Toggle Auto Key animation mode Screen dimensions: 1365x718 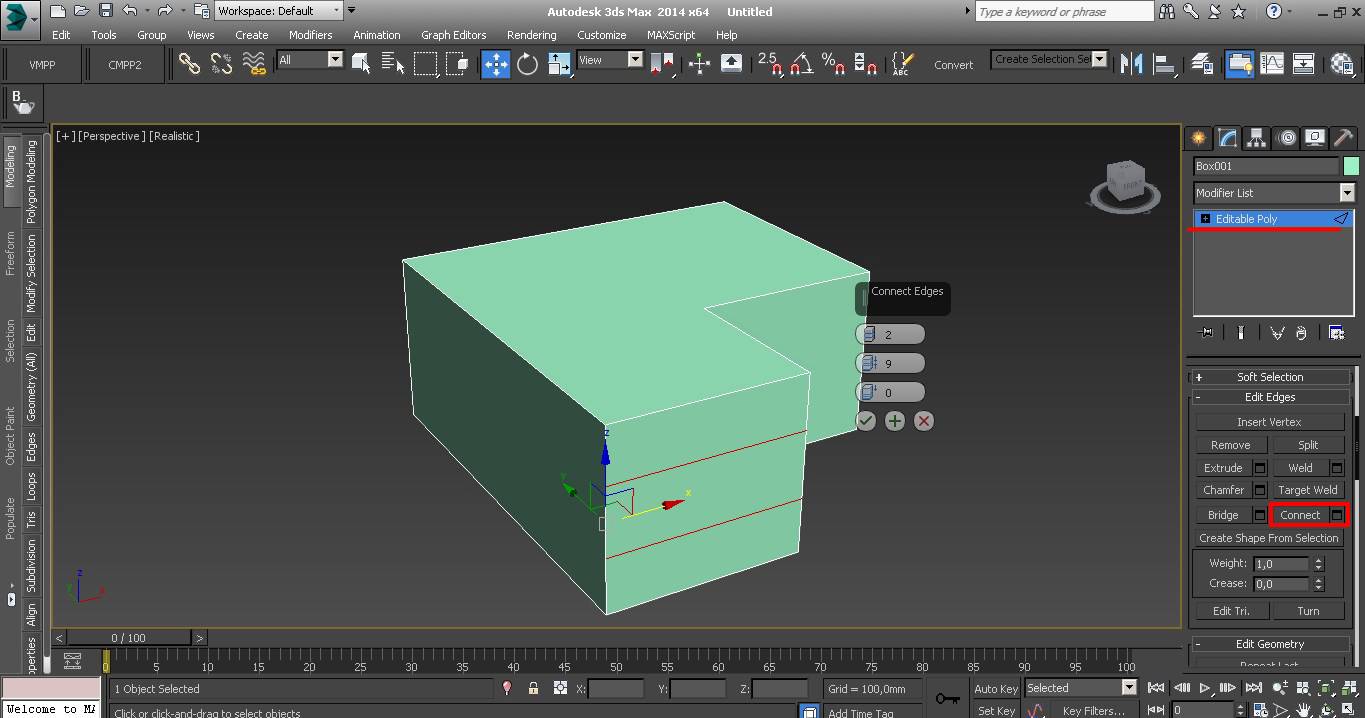coord(995,688)
